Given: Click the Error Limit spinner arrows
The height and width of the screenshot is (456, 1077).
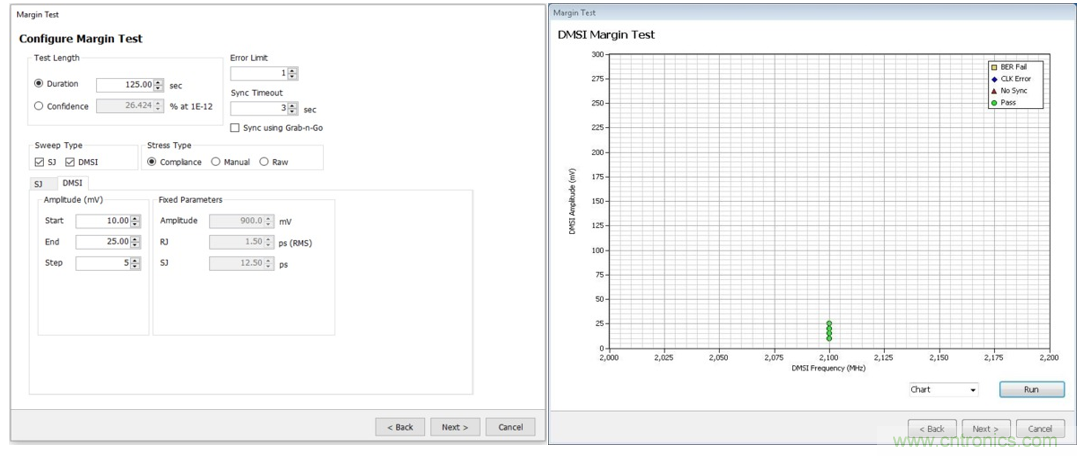Looking at the screenshot, I should 292,74.
